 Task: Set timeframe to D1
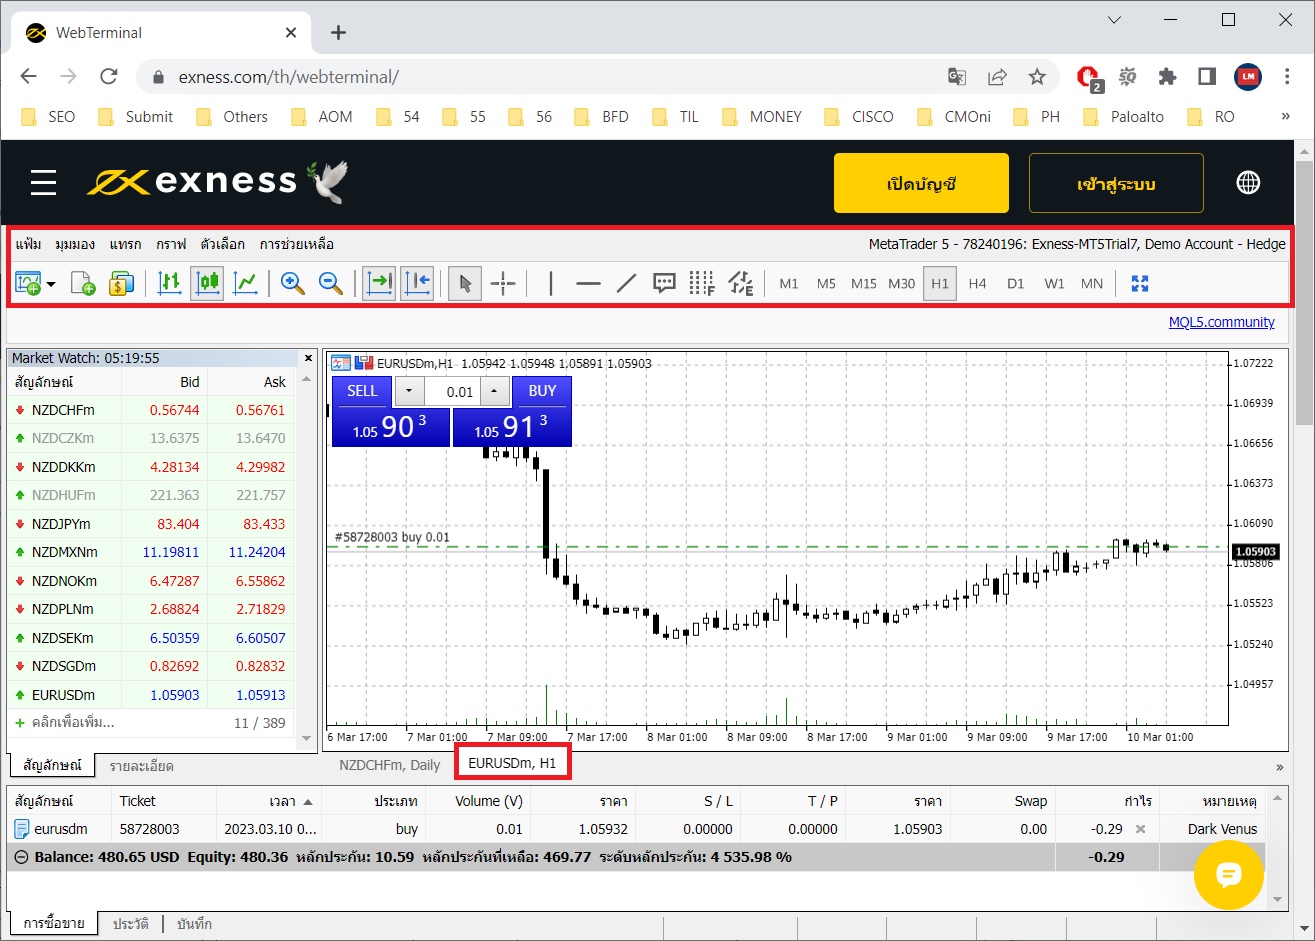pyautogui.click(x=1016, y=284)
